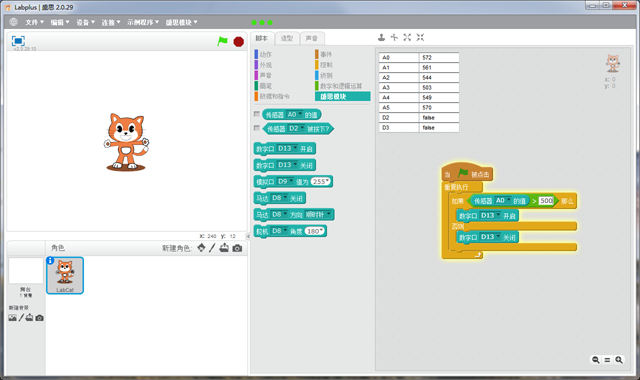This screenshot has width=640, height=380.
Task: Open the 示例程序 menu
Action: click(x=143, y=22)
